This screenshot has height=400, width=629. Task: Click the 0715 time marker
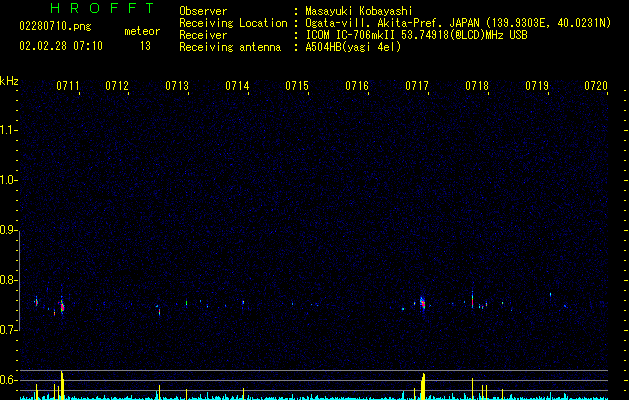(x=297, y=86)
